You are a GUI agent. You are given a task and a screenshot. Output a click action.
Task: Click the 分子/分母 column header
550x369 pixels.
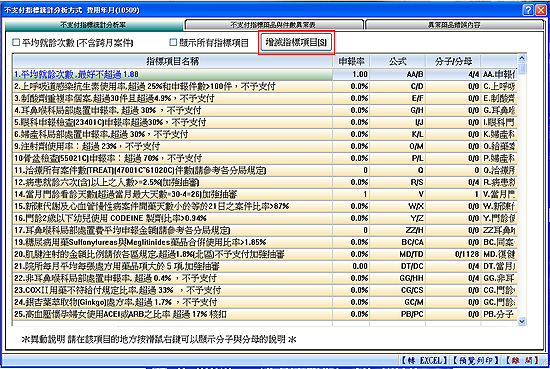[453, 62]
